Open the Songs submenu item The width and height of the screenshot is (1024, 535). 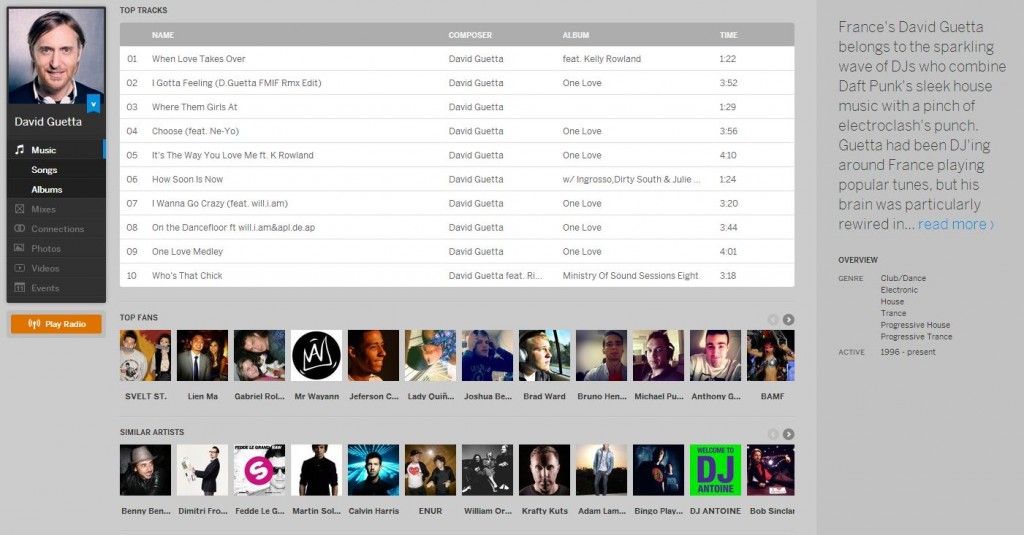(44, 170)
